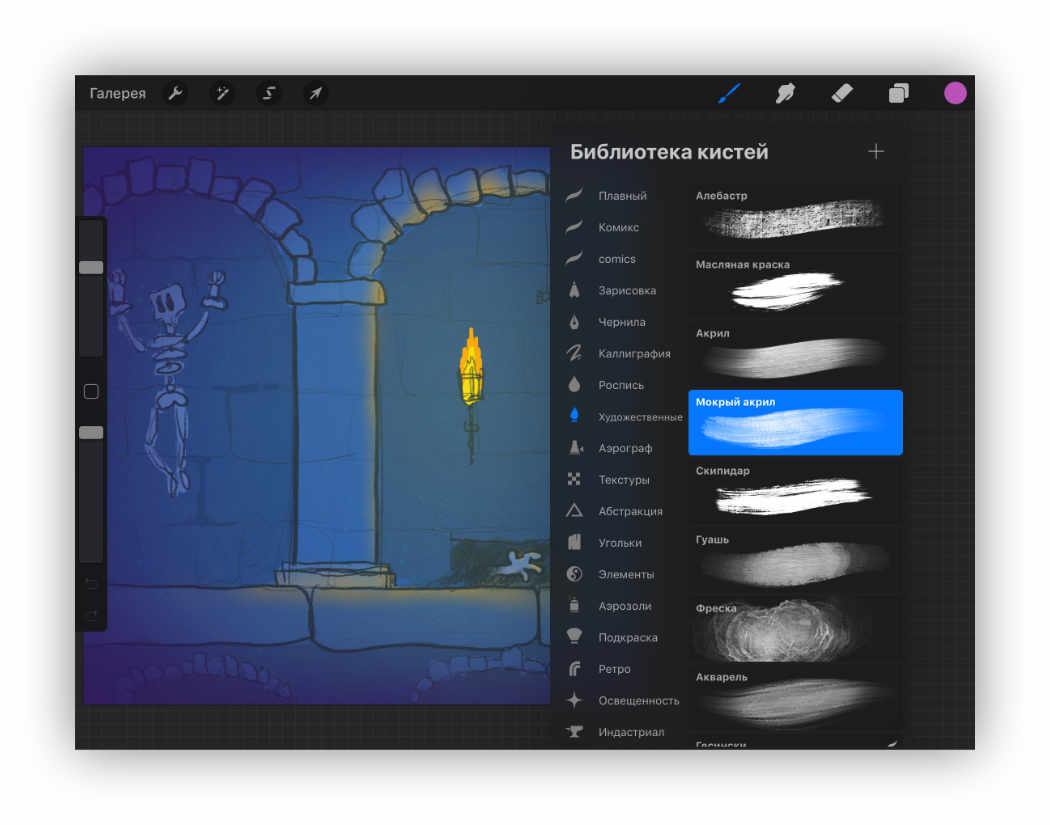Screen dimensions: 1050x825
Task: Open the magic wand Adjustments menu
Action: click(x=222, y=93)
